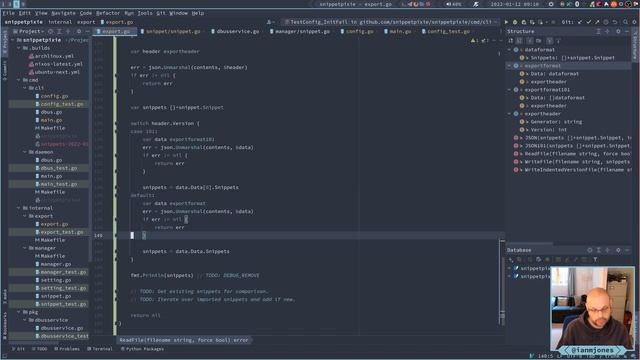
Task: Toggle the second Structure toolbar sort/filter button
Action: point(519,41)
